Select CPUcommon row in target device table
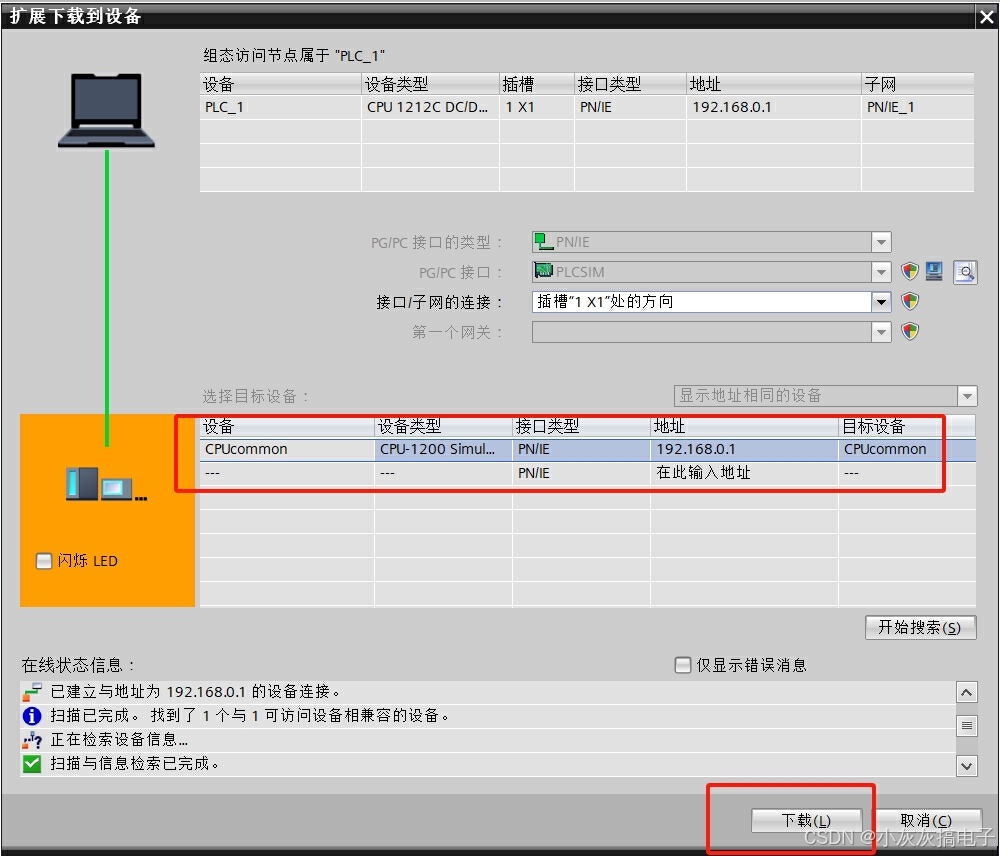1000x856 pixels. click(x=587, y=450)
